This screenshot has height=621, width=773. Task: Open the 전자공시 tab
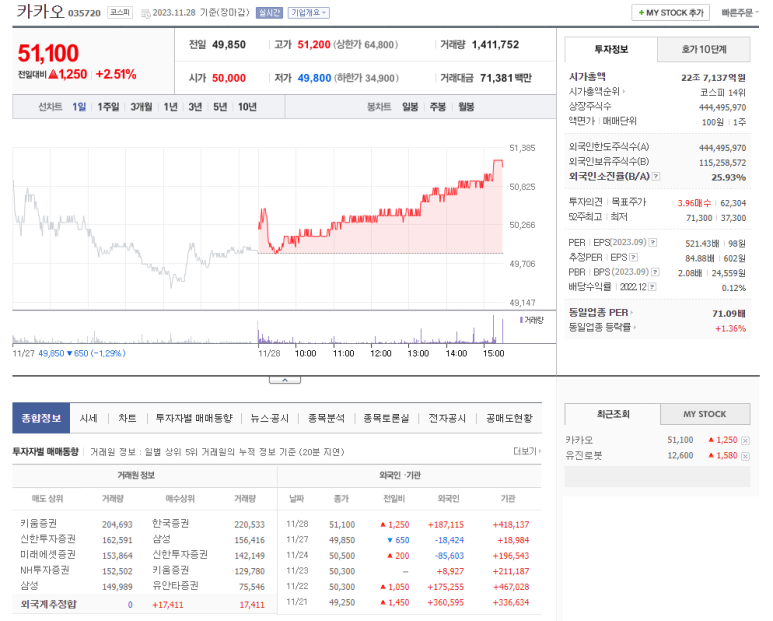pyautogui.click(x=447, y=418)
